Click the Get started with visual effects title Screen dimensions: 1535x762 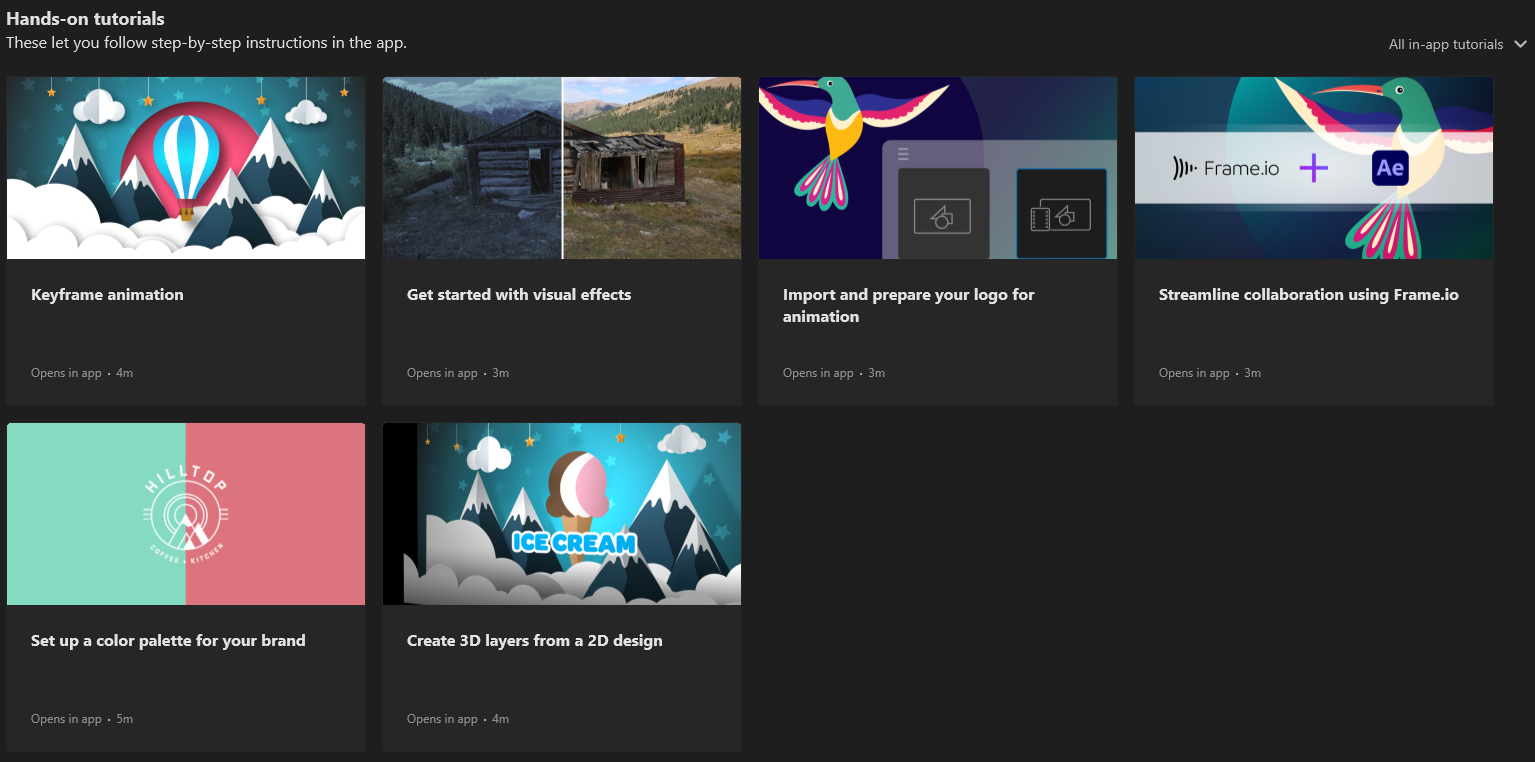pyautogui.click(x=519, y=295)
